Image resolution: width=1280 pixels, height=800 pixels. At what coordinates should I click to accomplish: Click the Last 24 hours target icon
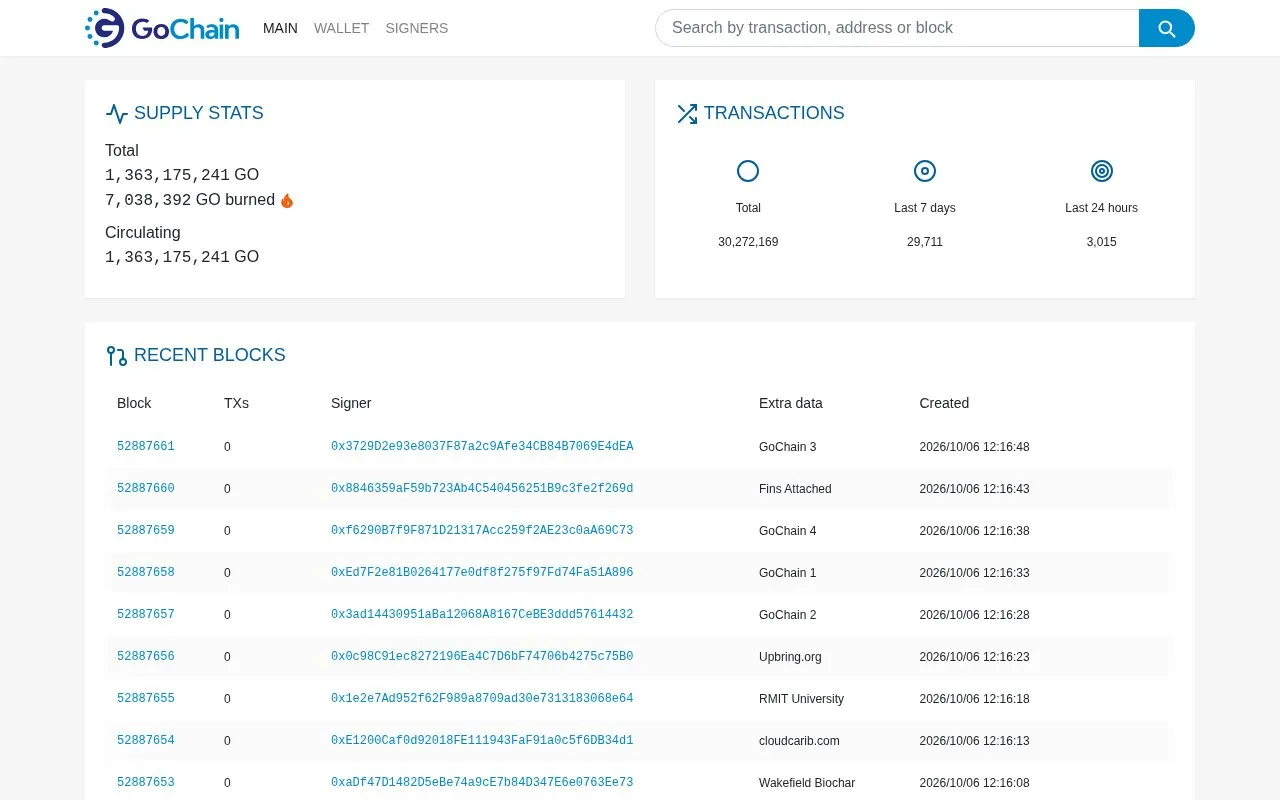(x=1102, y=171)
